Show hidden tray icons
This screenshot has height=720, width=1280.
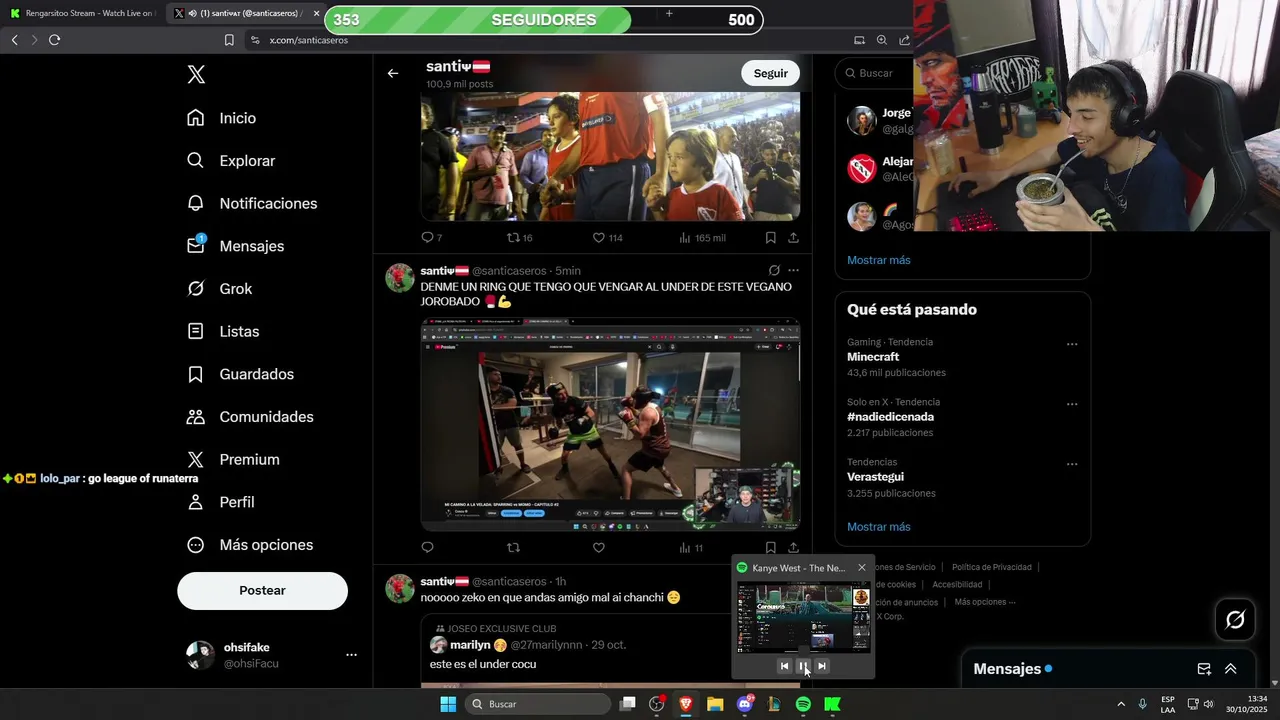[1120, 704]
